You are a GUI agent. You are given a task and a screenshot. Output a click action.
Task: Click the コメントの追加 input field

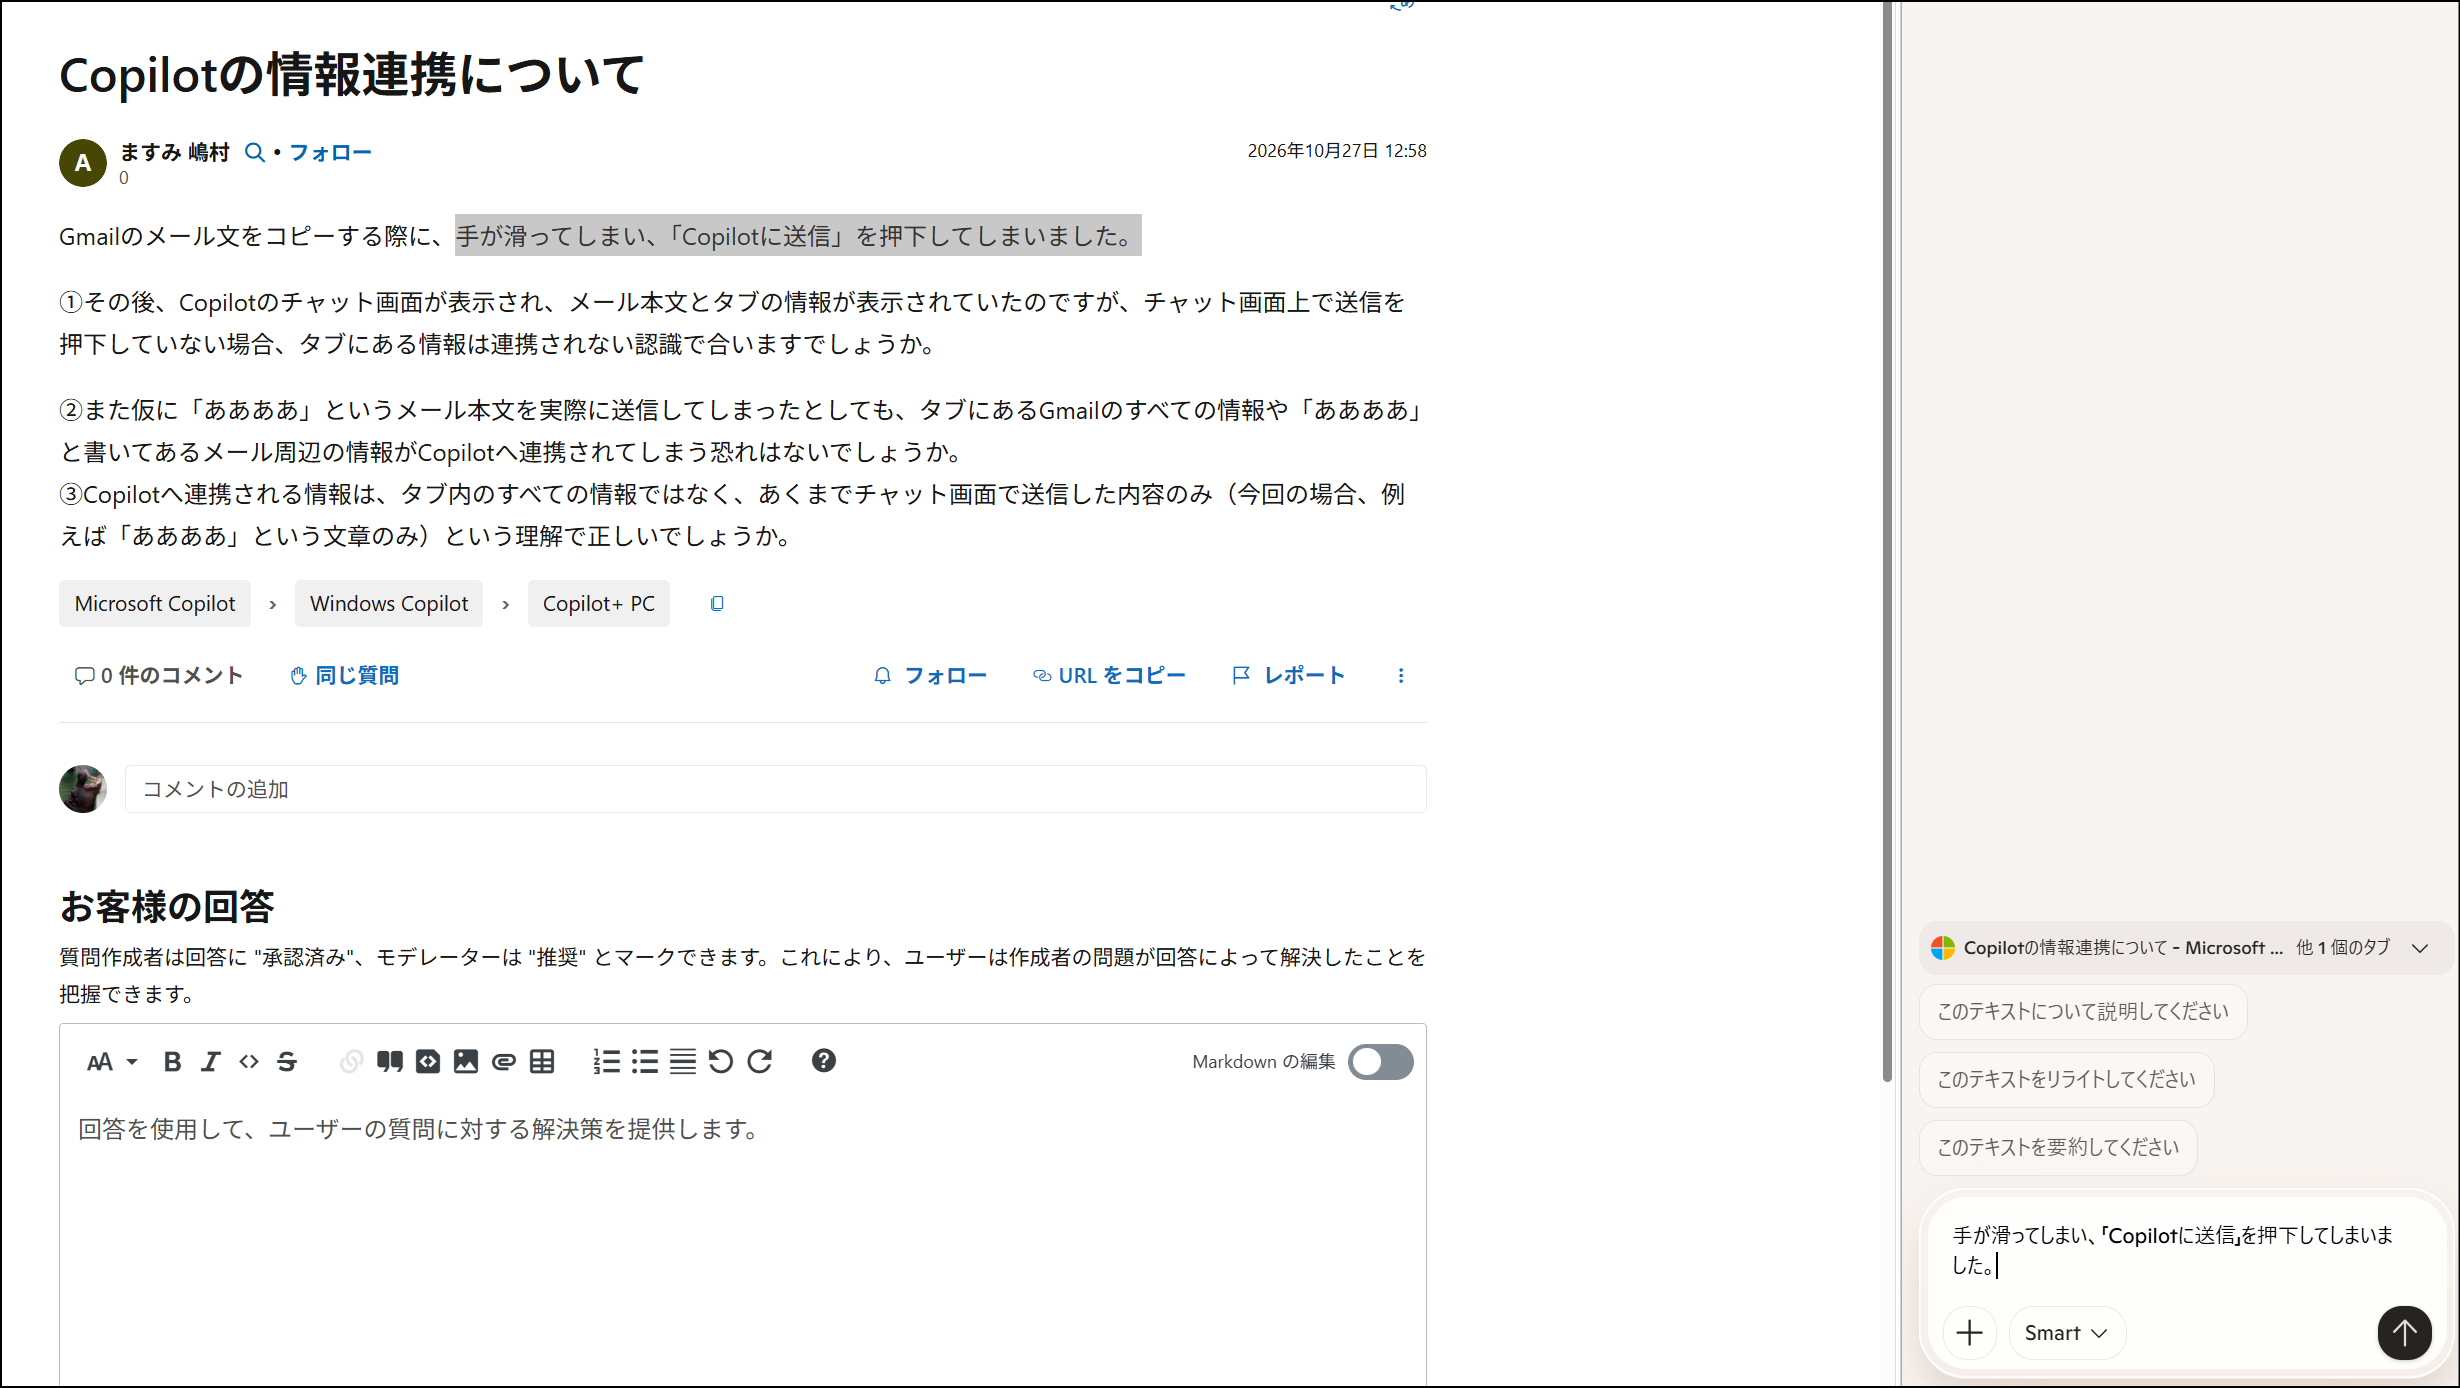(x=775, y=789)
